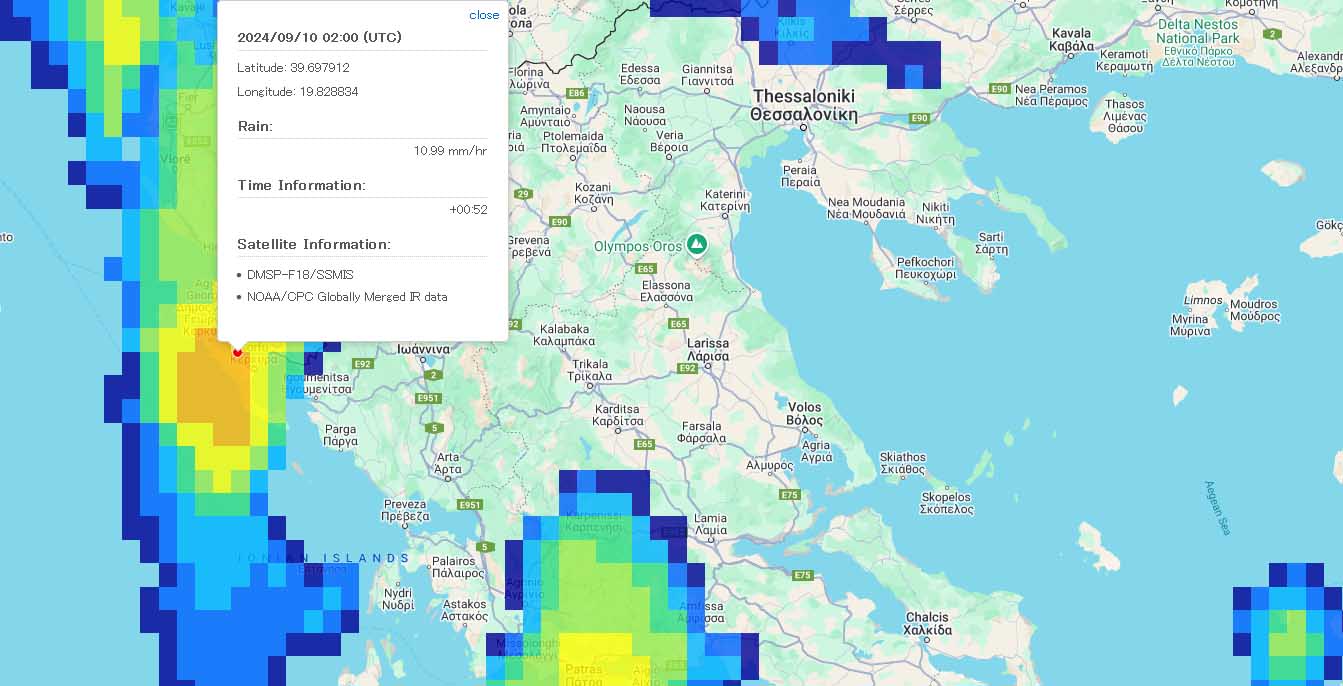Click the 29 road shield near Kozani
1343x686 pixels.
522,194
